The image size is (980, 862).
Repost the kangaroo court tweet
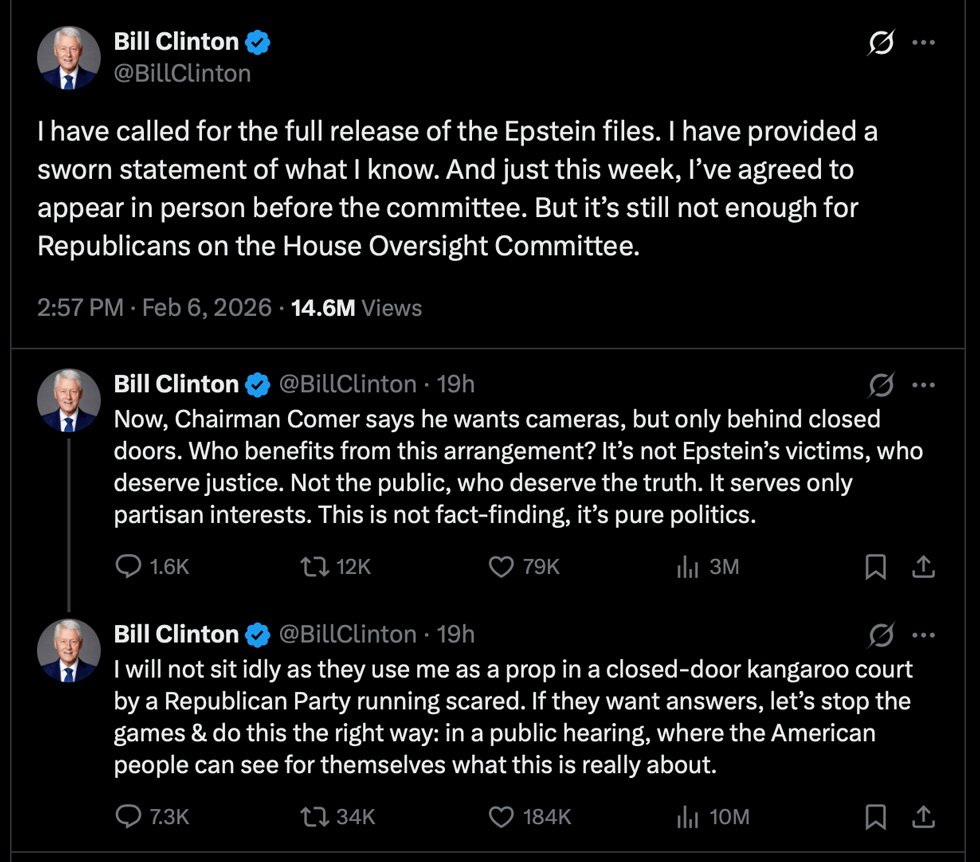pyautogui.click(x=315, y=817)
